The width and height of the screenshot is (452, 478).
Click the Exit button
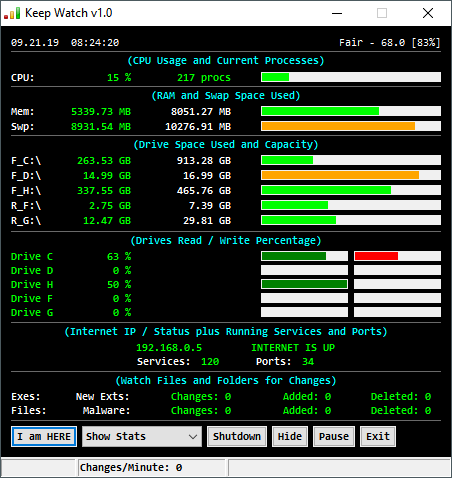[378, 436]
